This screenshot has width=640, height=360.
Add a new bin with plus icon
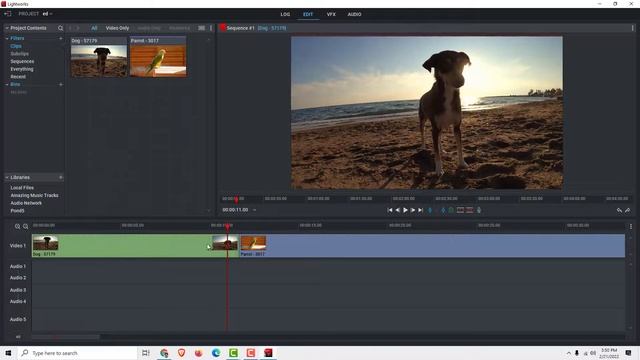(x=61, y=84)
